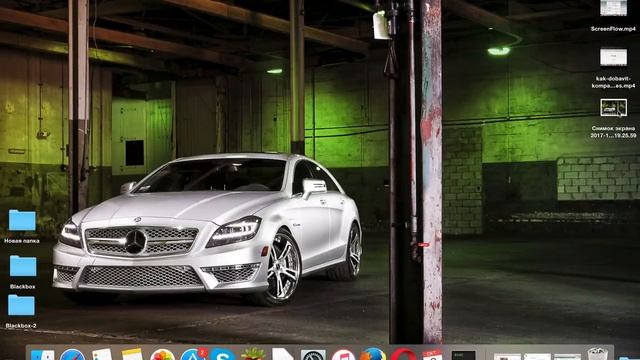The height and width of the screenshot is (360, 640).
Task: Open Terminal from the Dock
Action: point(463,355)
